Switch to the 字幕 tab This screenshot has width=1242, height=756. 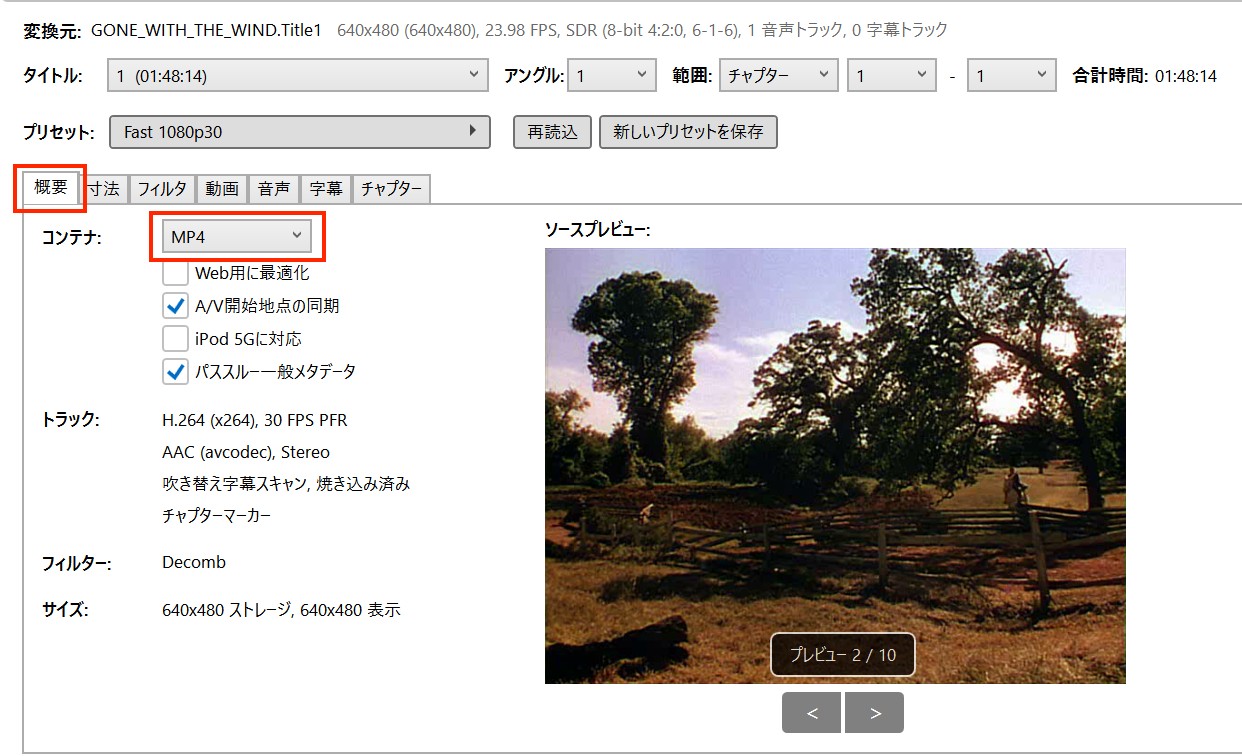tap(326, 188)
